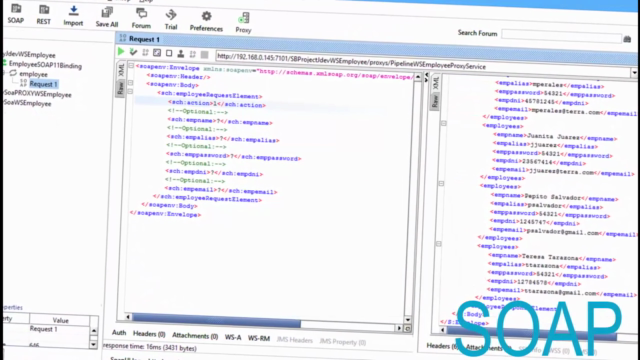The width and height of the screenshot is (640, 360).
Task: Open the request Headers (0) tab
Action: [x=149, y=334]
